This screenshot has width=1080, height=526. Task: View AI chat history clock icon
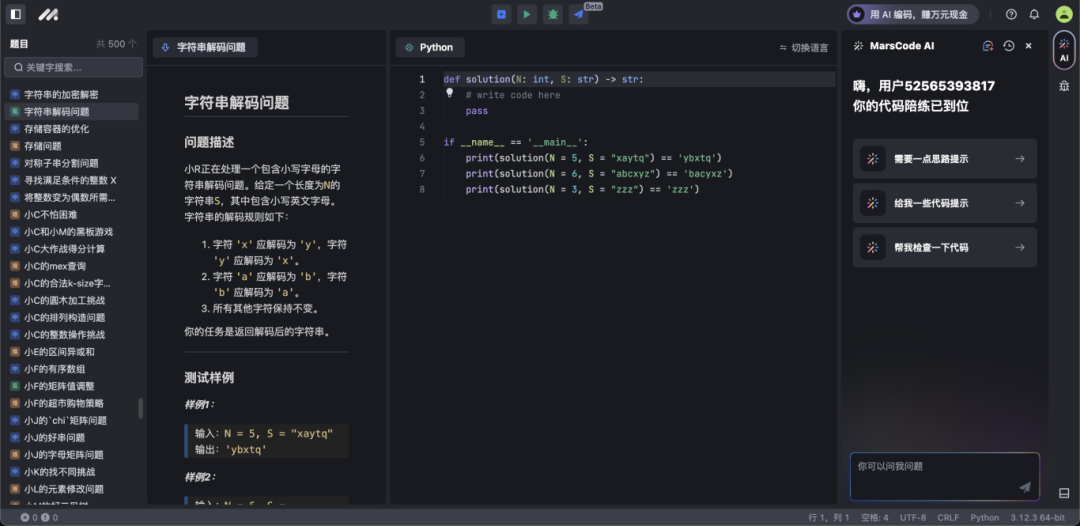[x=1008, y=46]
